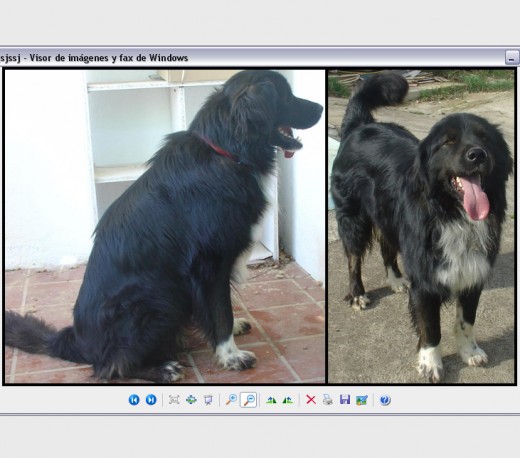Select the Best Fit view icon

pyautogui.click(x=174, y=400)
